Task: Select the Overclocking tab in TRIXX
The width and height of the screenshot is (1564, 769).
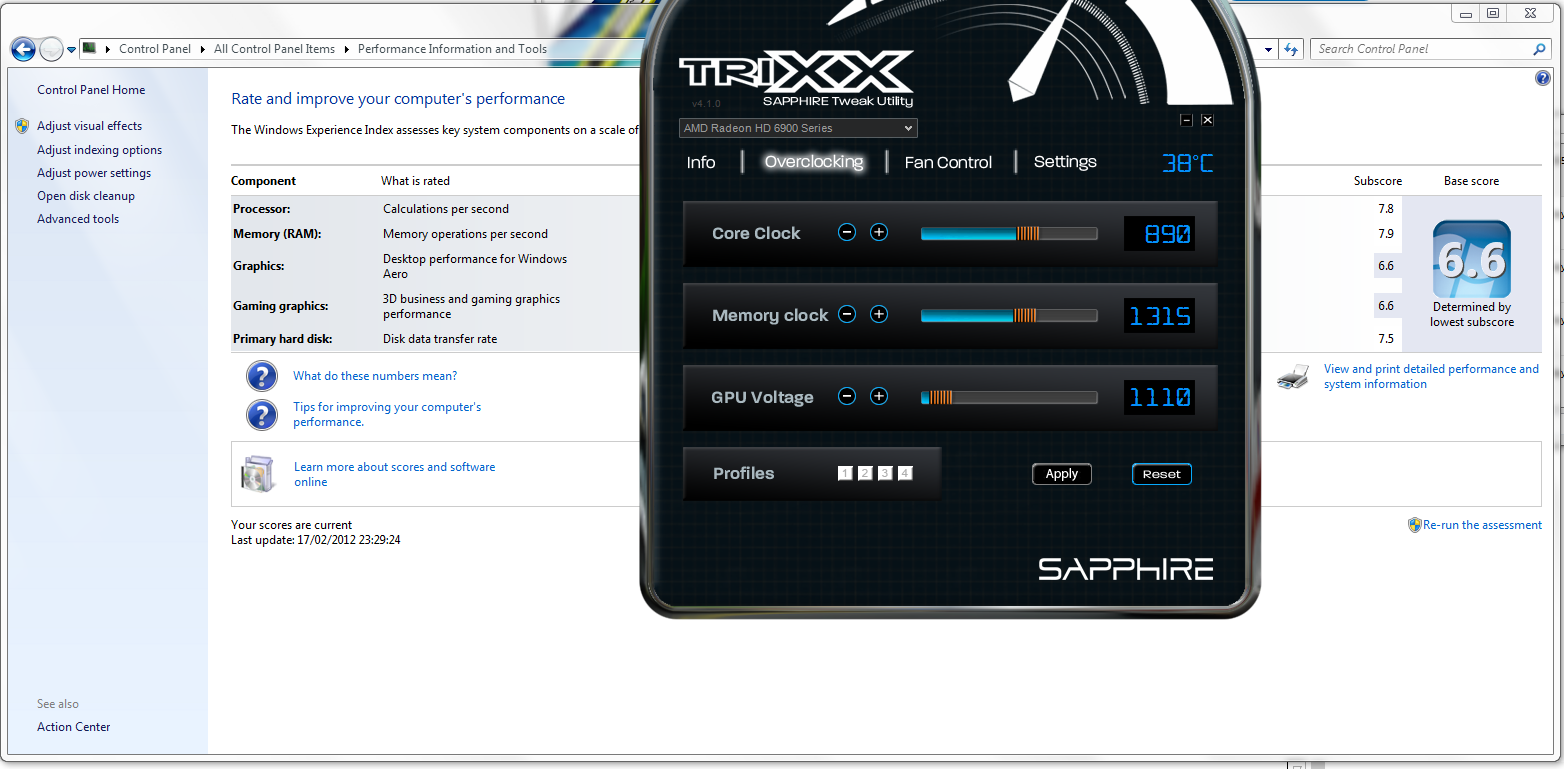Action: pyautogui.click(x=814, y=162)
